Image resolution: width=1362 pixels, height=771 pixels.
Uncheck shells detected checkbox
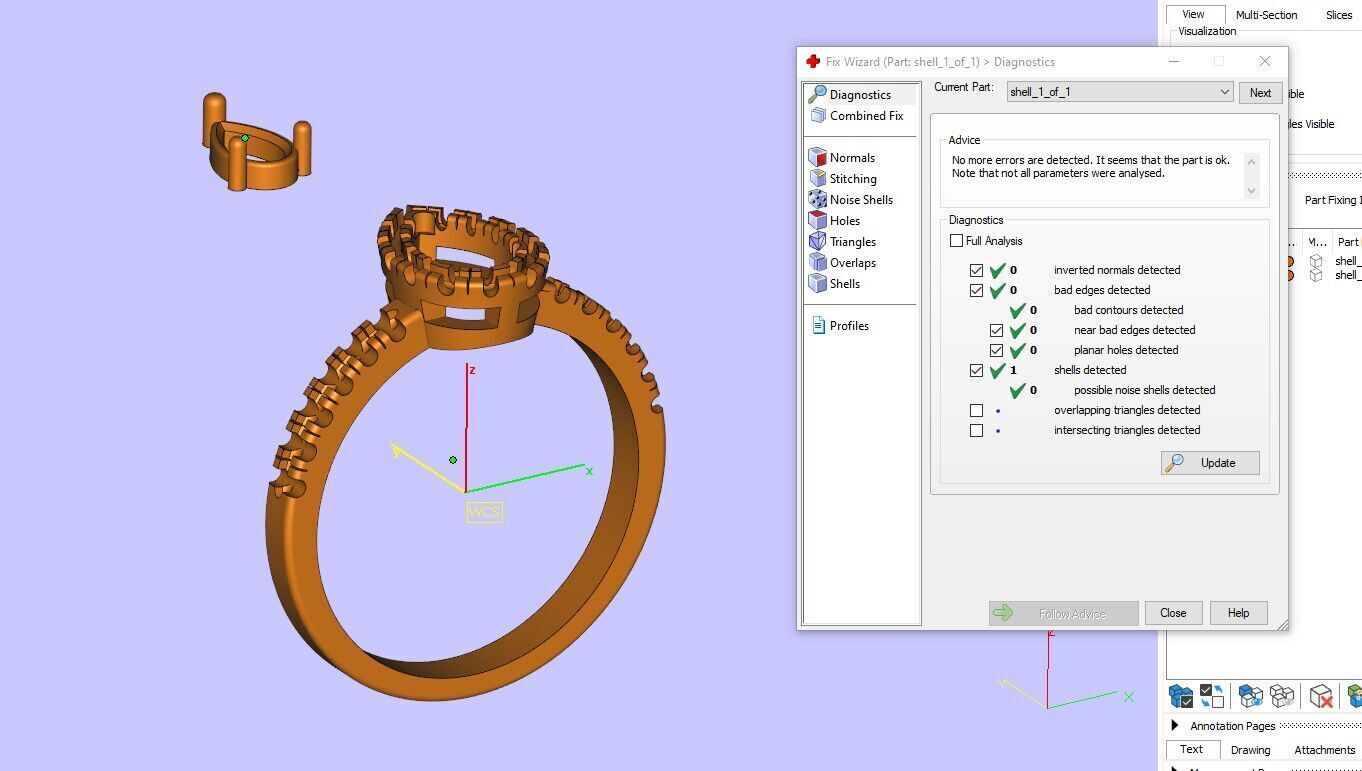click(976, 370)
